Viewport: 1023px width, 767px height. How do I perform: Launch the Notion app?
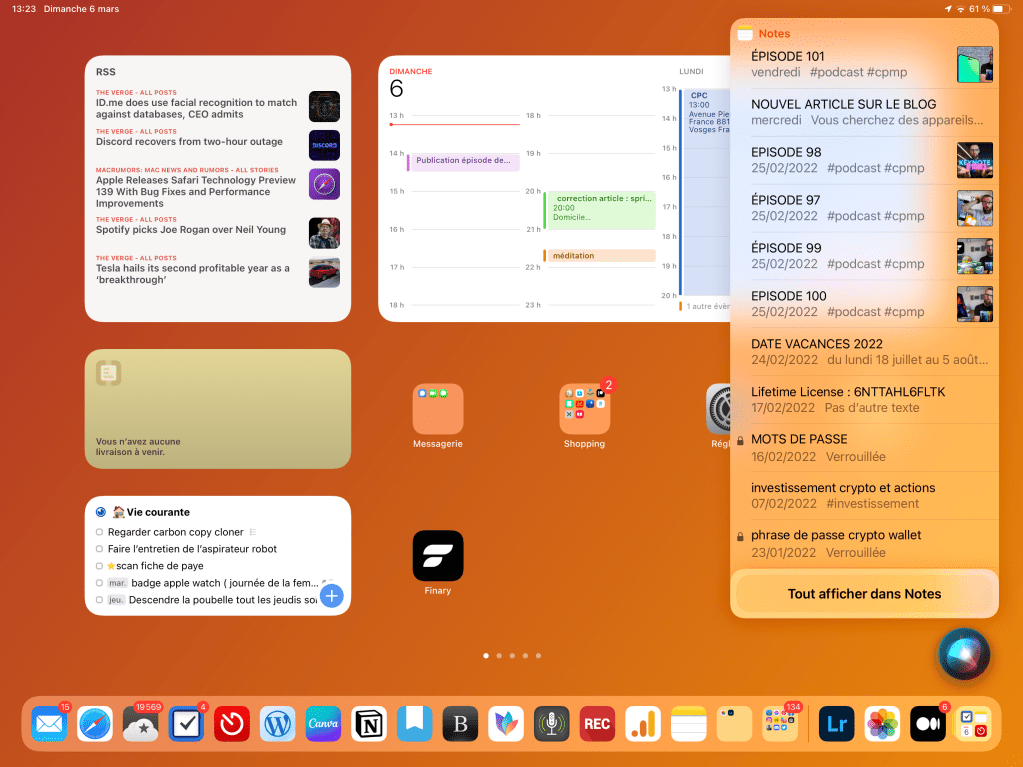coord(369,723)
